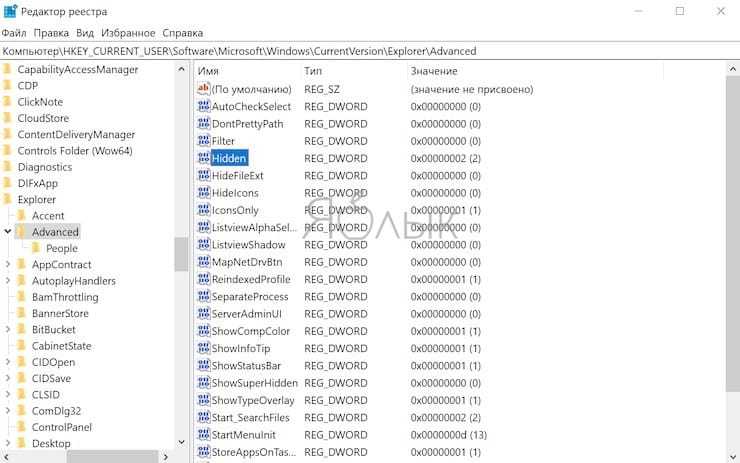Expand the AppContract key
Screen dimensions: 740x463
(x=8, y=264)
